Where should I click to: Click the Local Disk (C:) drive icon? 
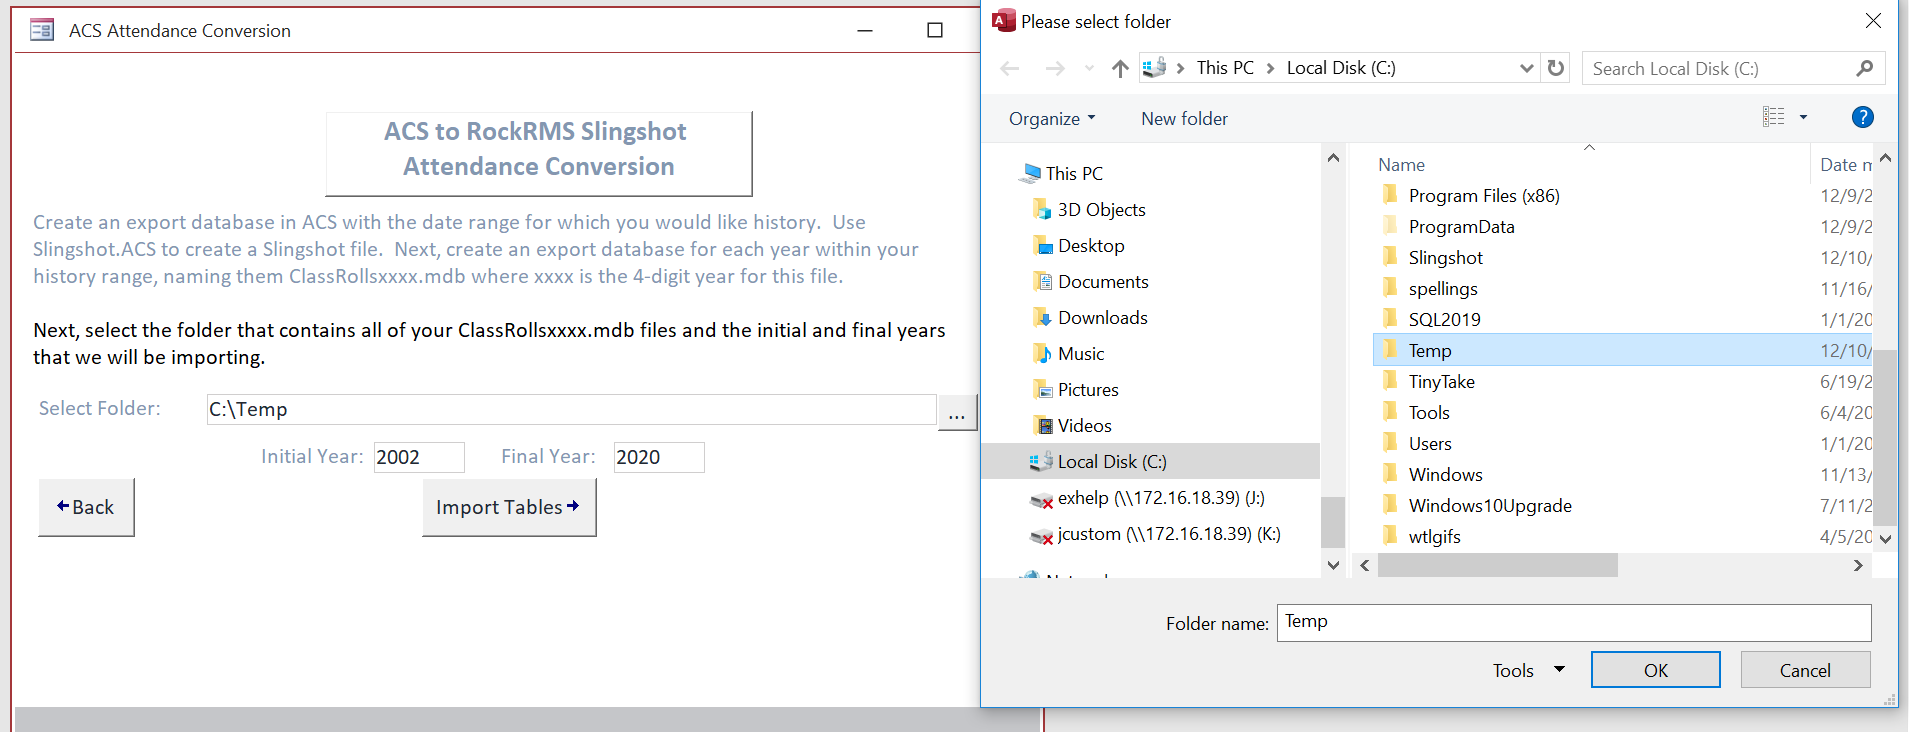[1041, 461]
